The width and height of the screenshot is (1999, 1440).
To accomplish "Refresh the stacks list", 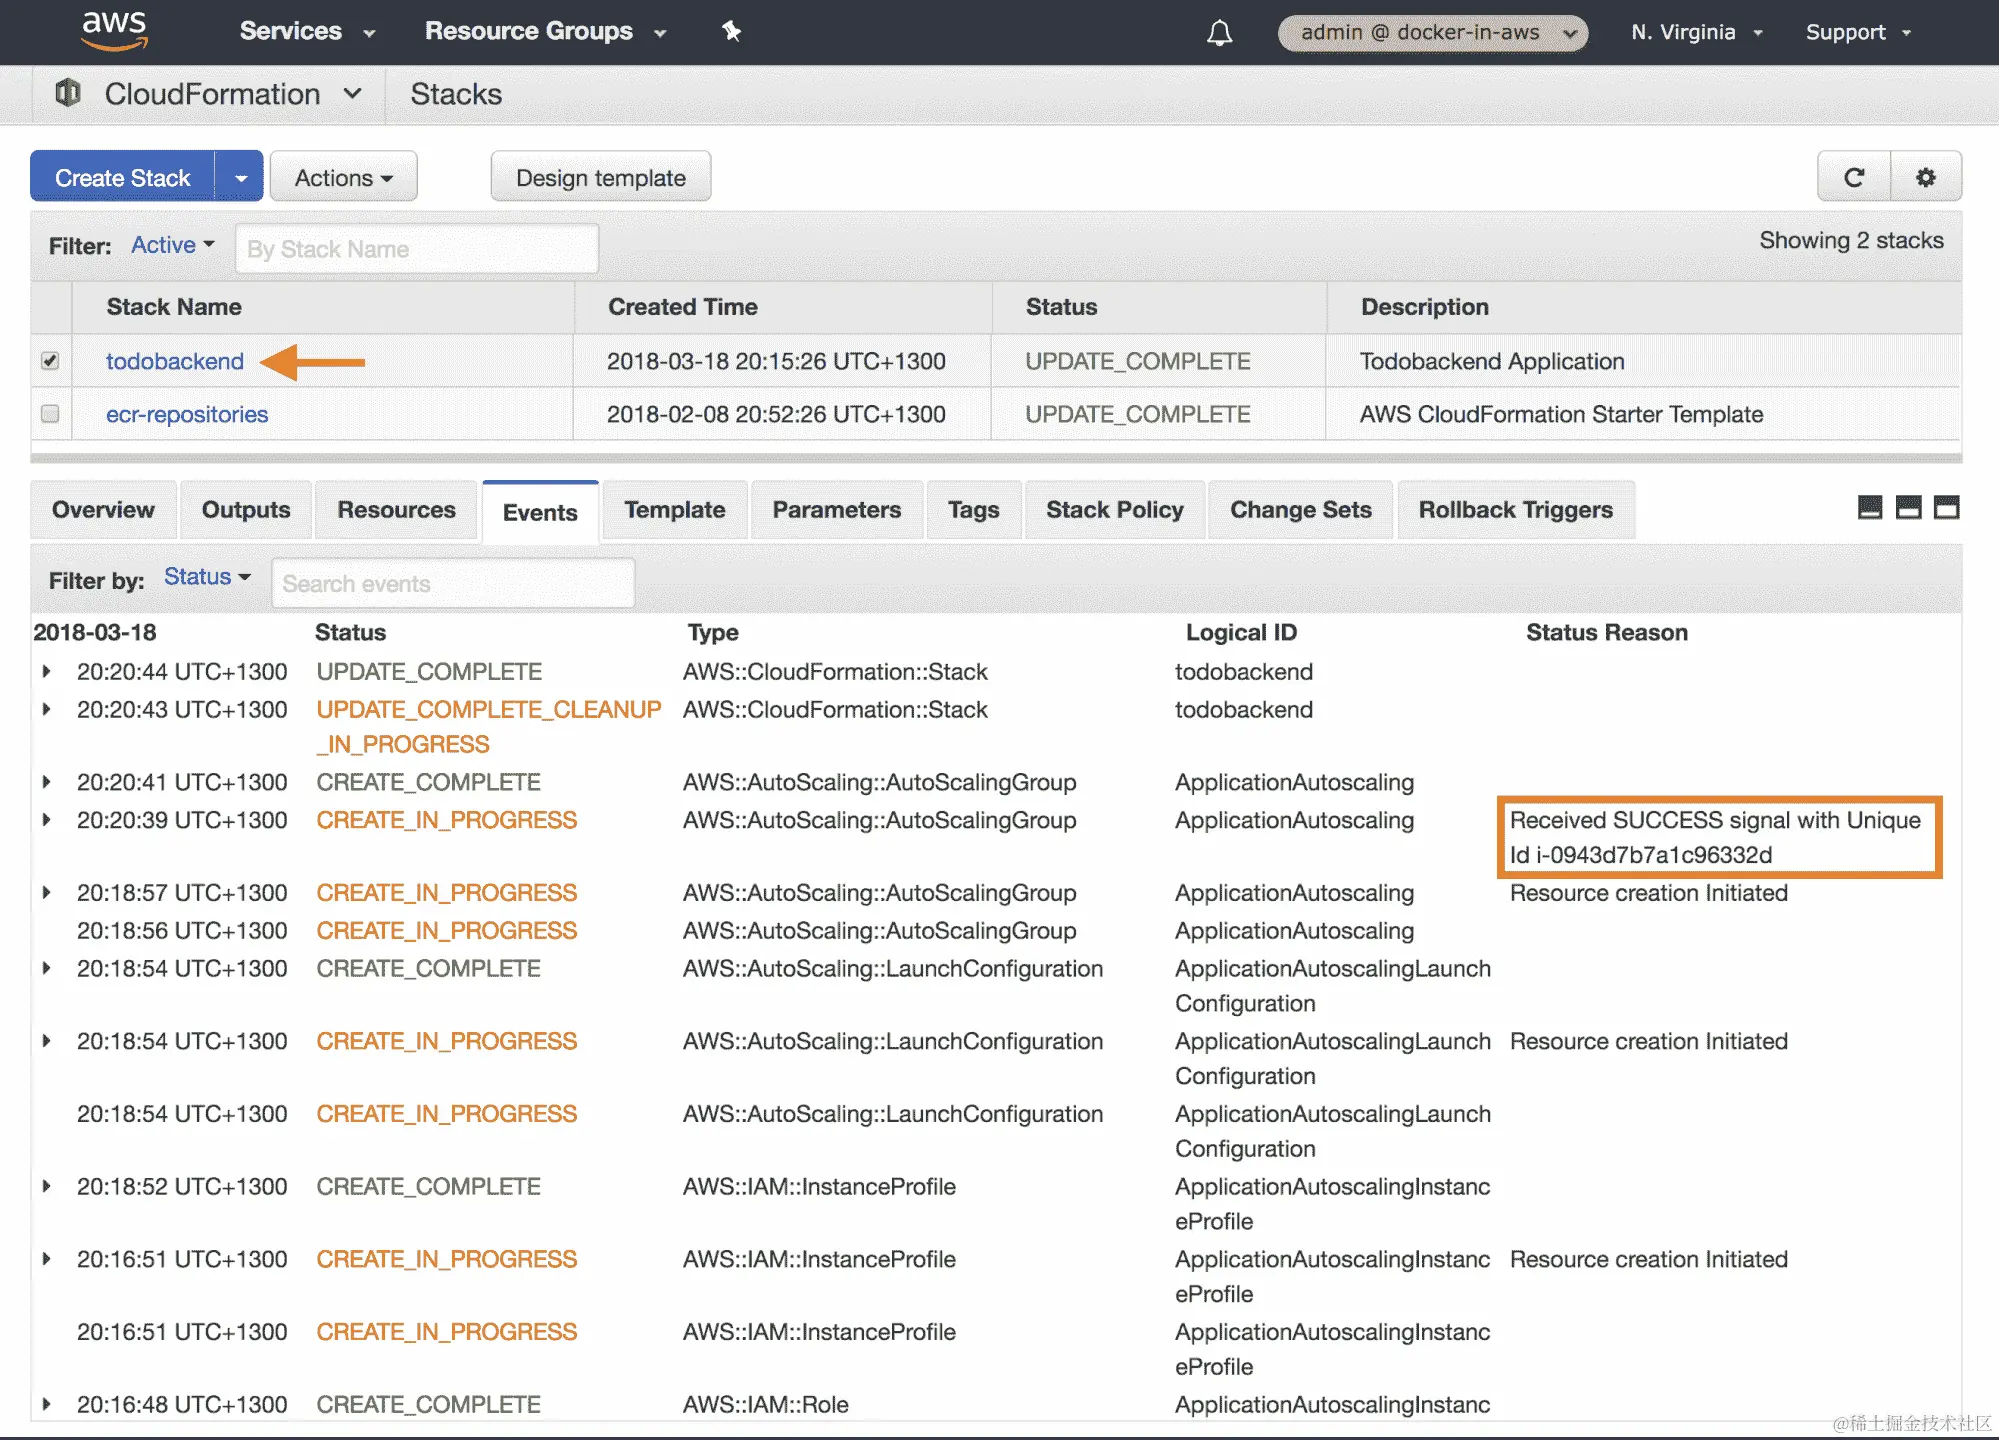I will pos(1854,177).
